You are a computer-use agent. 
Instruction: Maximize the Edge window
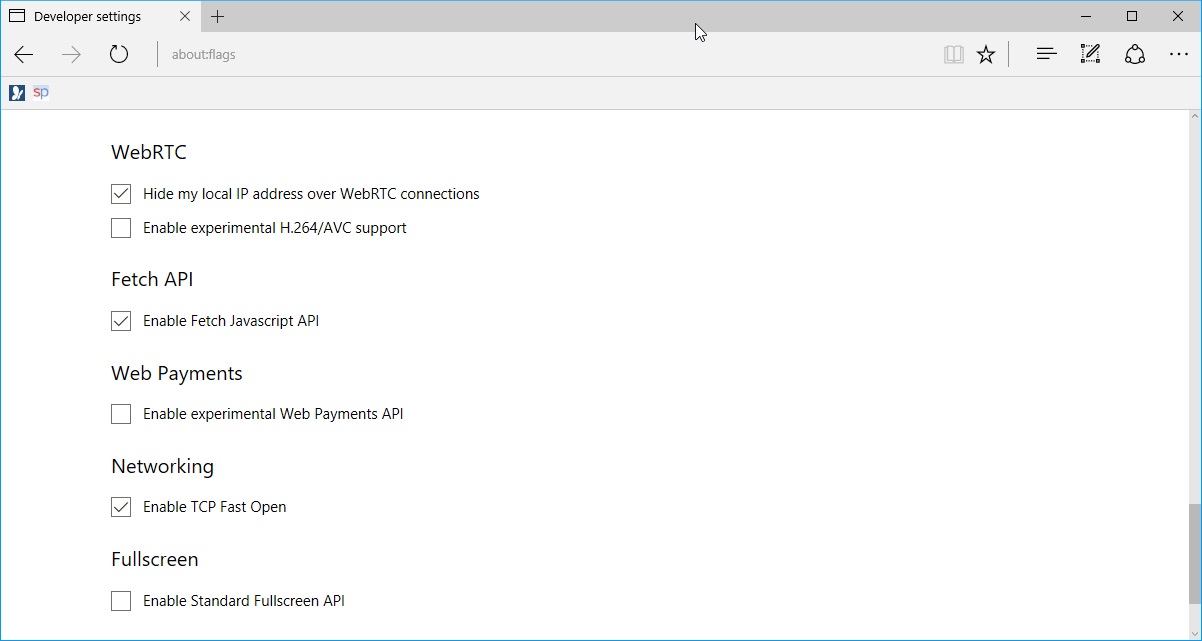coord(1132,16)
